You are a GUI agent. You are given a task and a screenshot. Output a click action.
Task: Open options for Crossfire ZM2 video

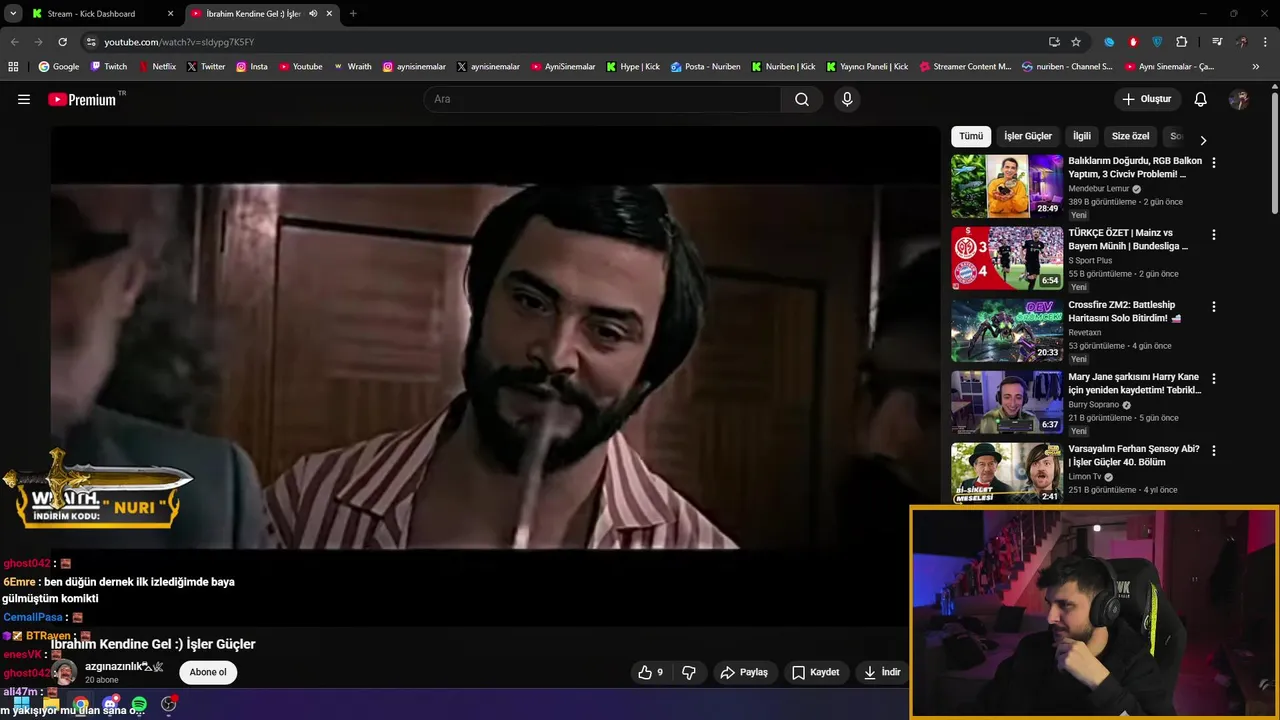[x=1214, y=306]
